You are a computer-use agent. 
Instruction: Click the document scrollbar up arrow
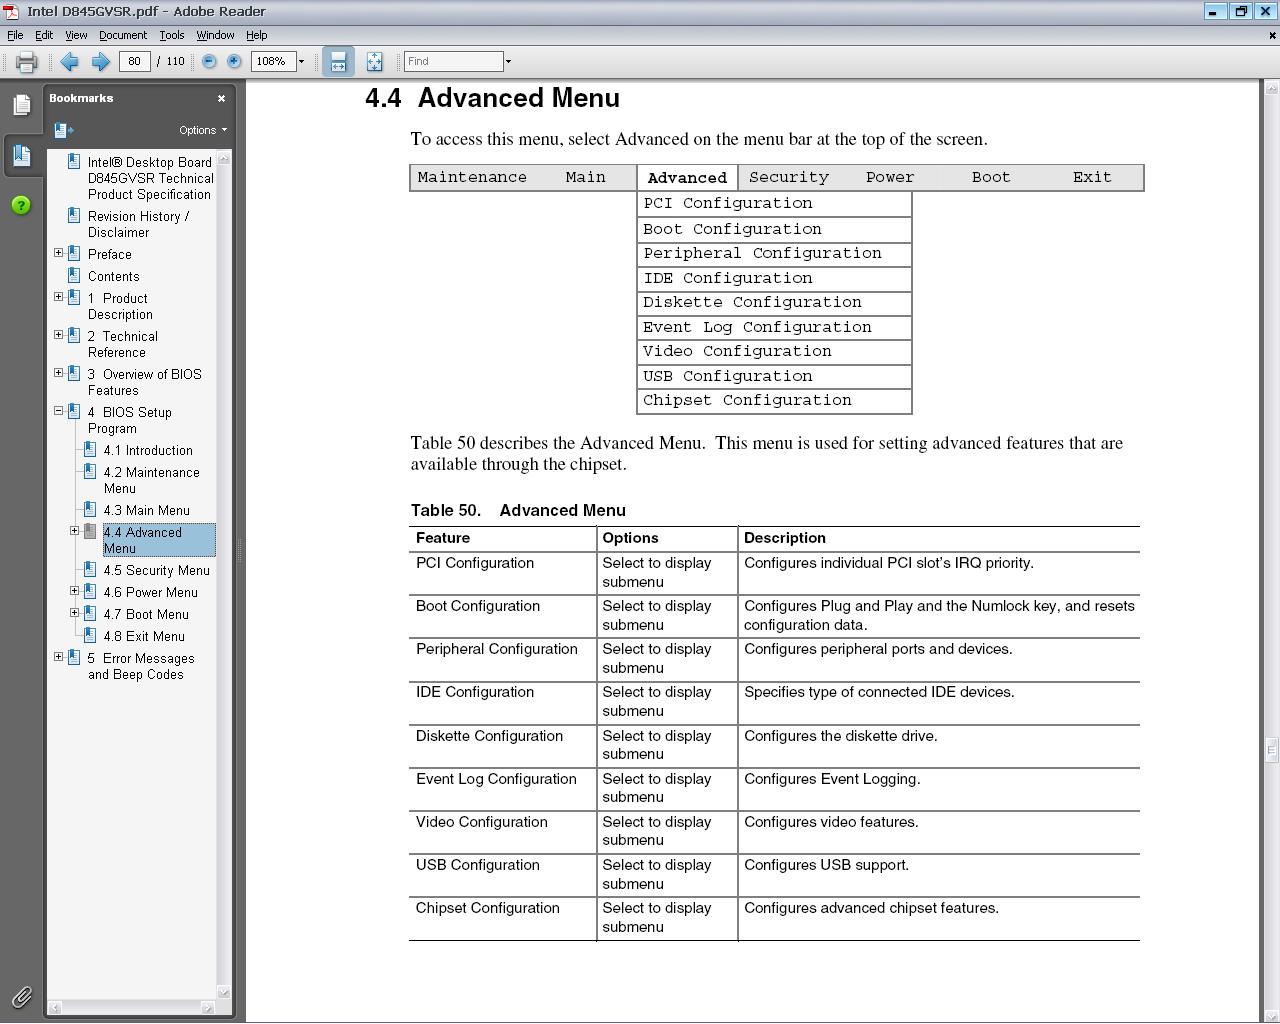coord(1271,88)
